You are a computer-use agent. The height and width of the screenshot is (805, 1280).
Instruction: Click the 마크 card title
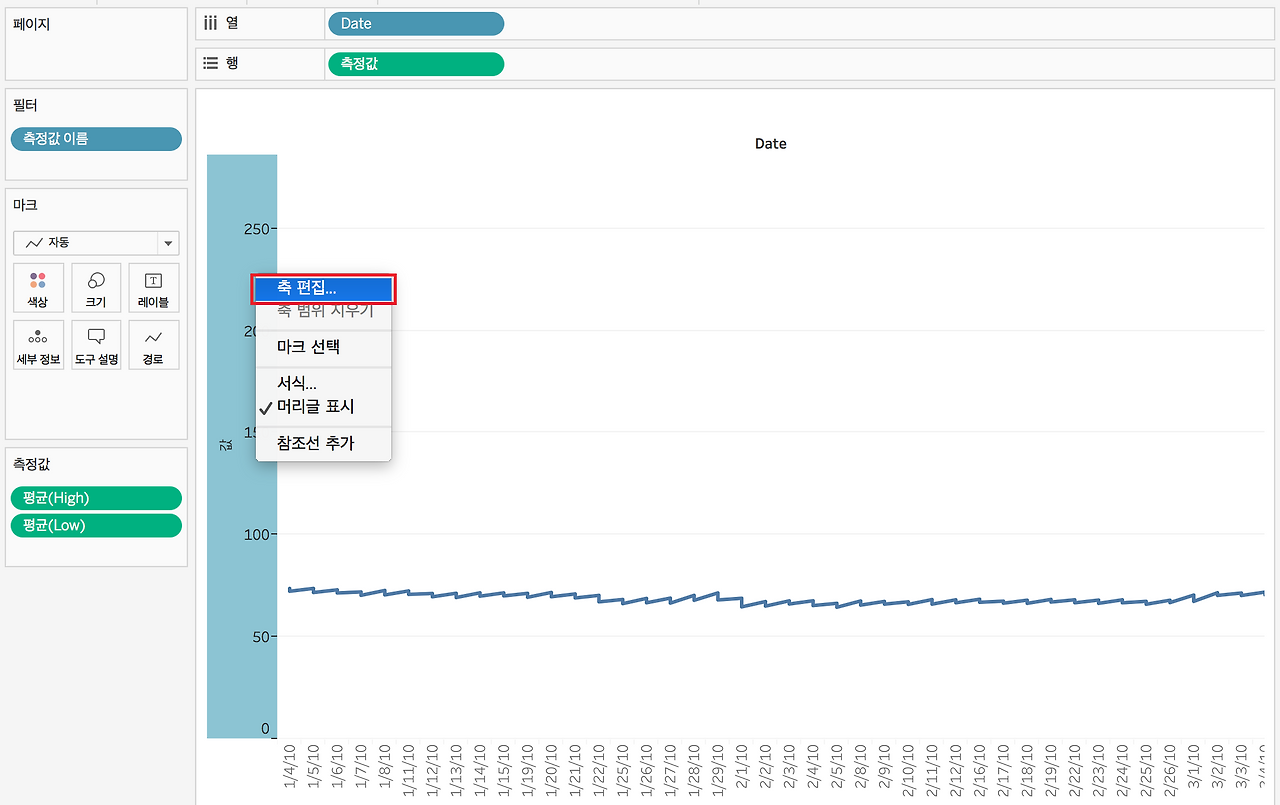pyautogui.click(x=25, y=204)
